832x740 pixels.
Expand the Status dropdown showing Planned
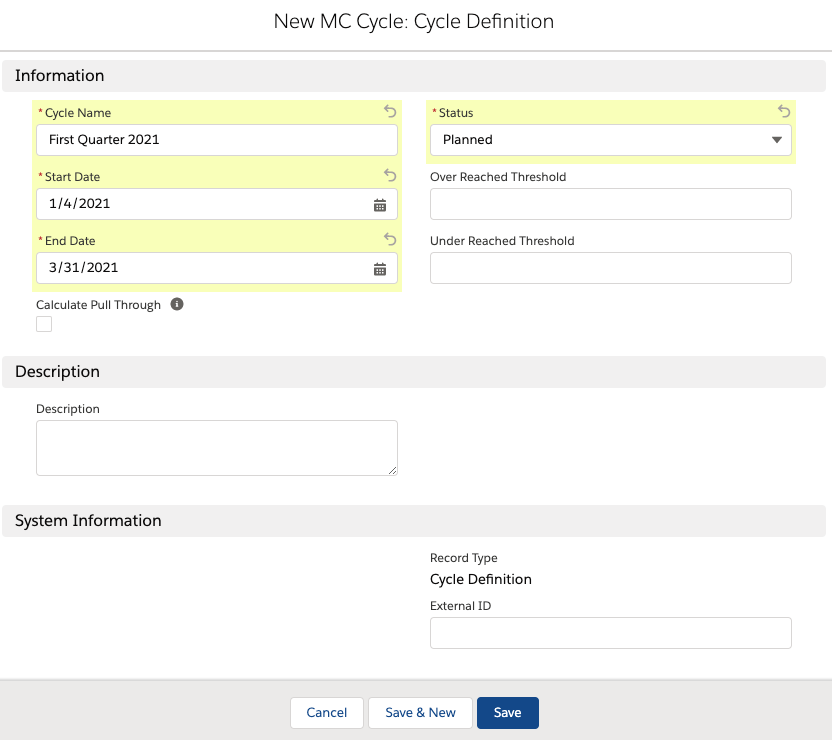pos(610,140)
